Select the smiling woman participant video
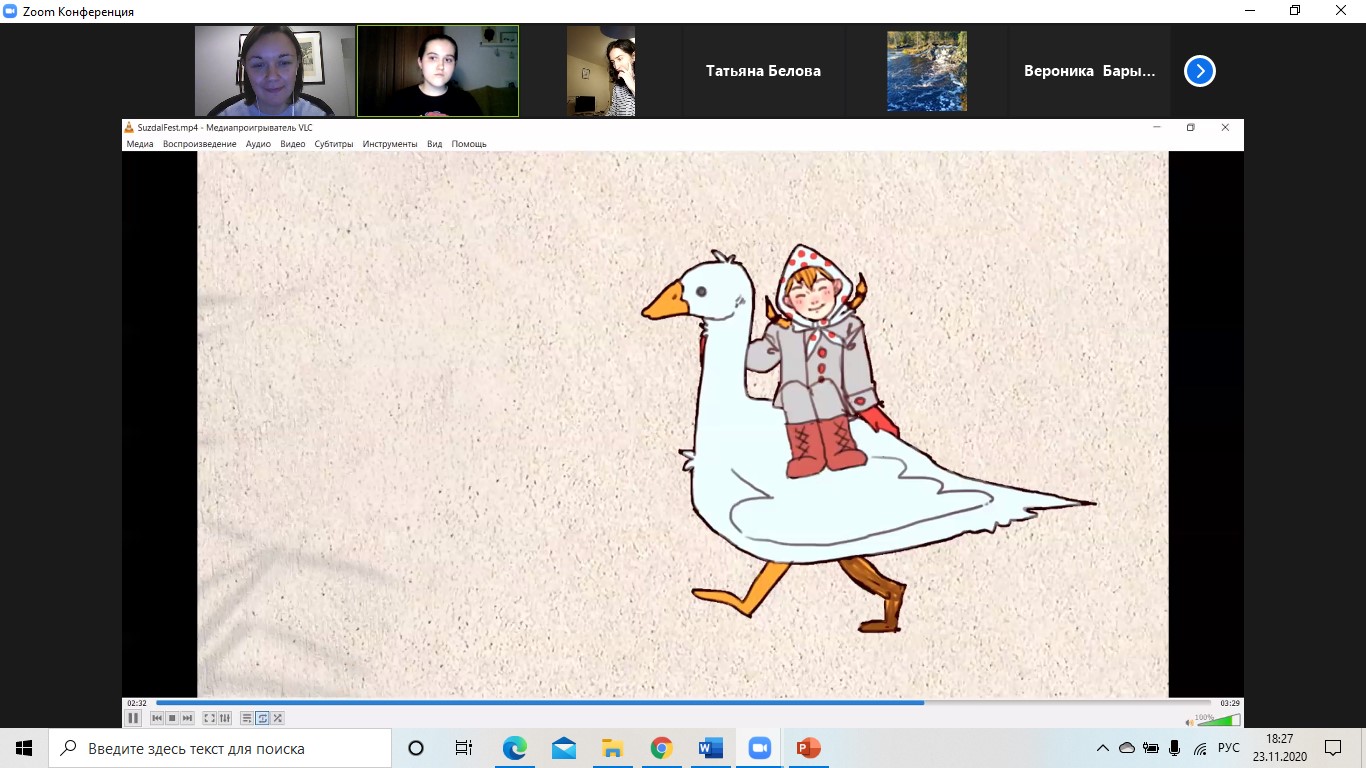Viewport: 1366px width, 768px height. tap(275, 71)
